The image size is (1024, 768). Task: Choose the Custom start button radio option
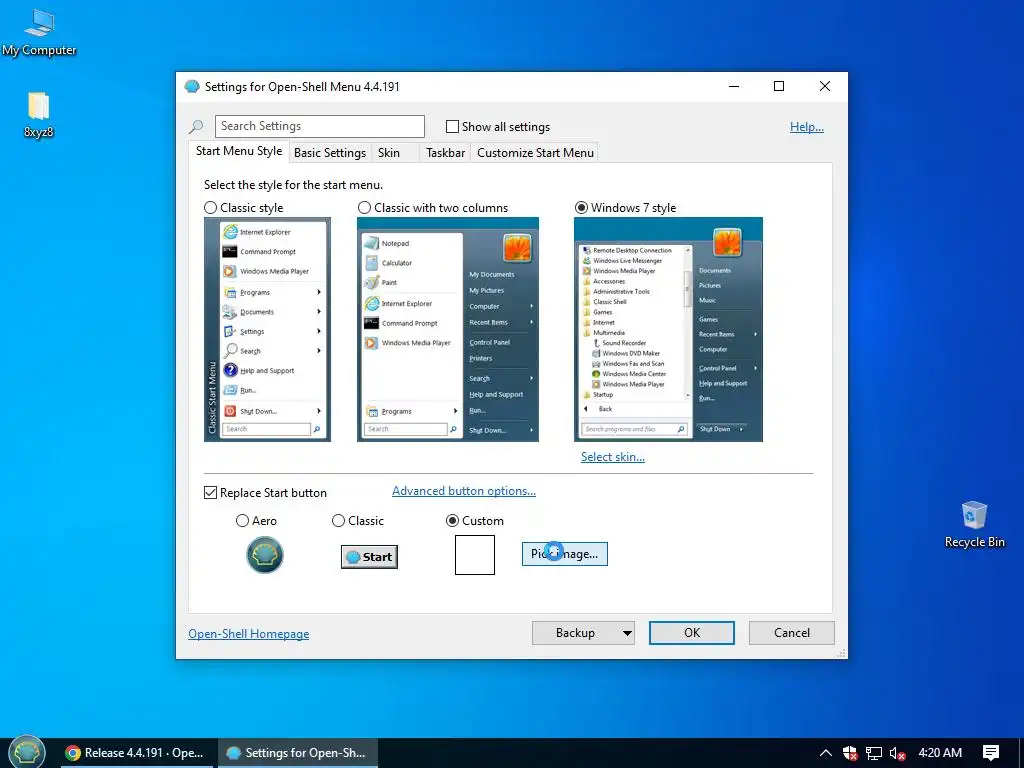point(452,520)
